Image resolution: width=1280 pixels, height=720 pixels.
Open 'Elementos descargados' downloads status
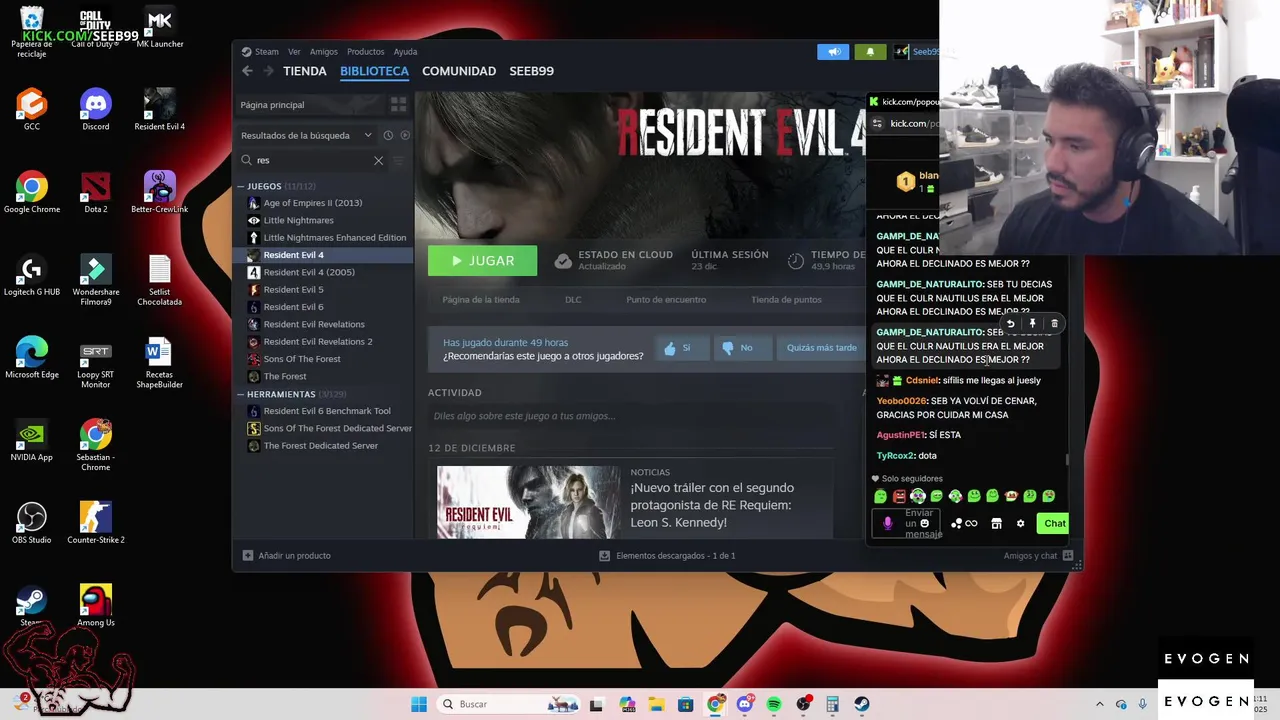point(667,556)
